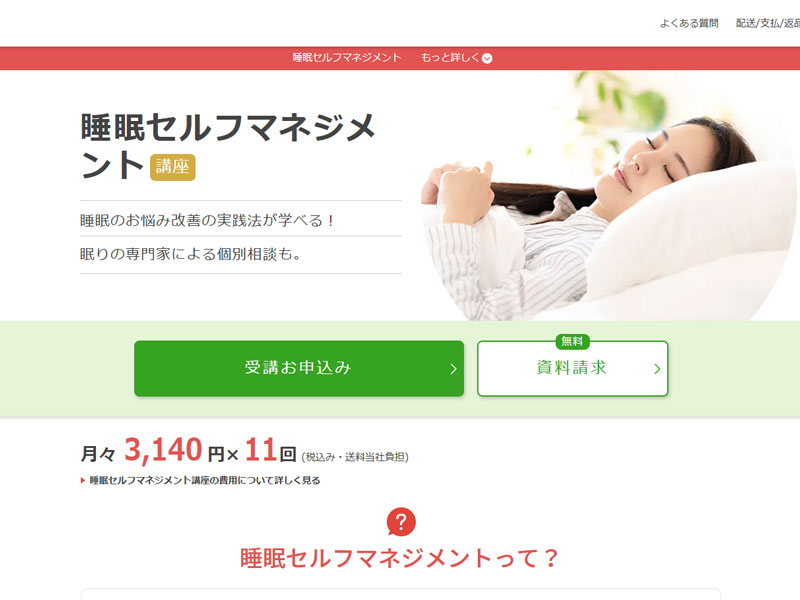Click the large 睡眠セルフマネジメント course title
Screen dimensions: 800x600
click(228, 146)
